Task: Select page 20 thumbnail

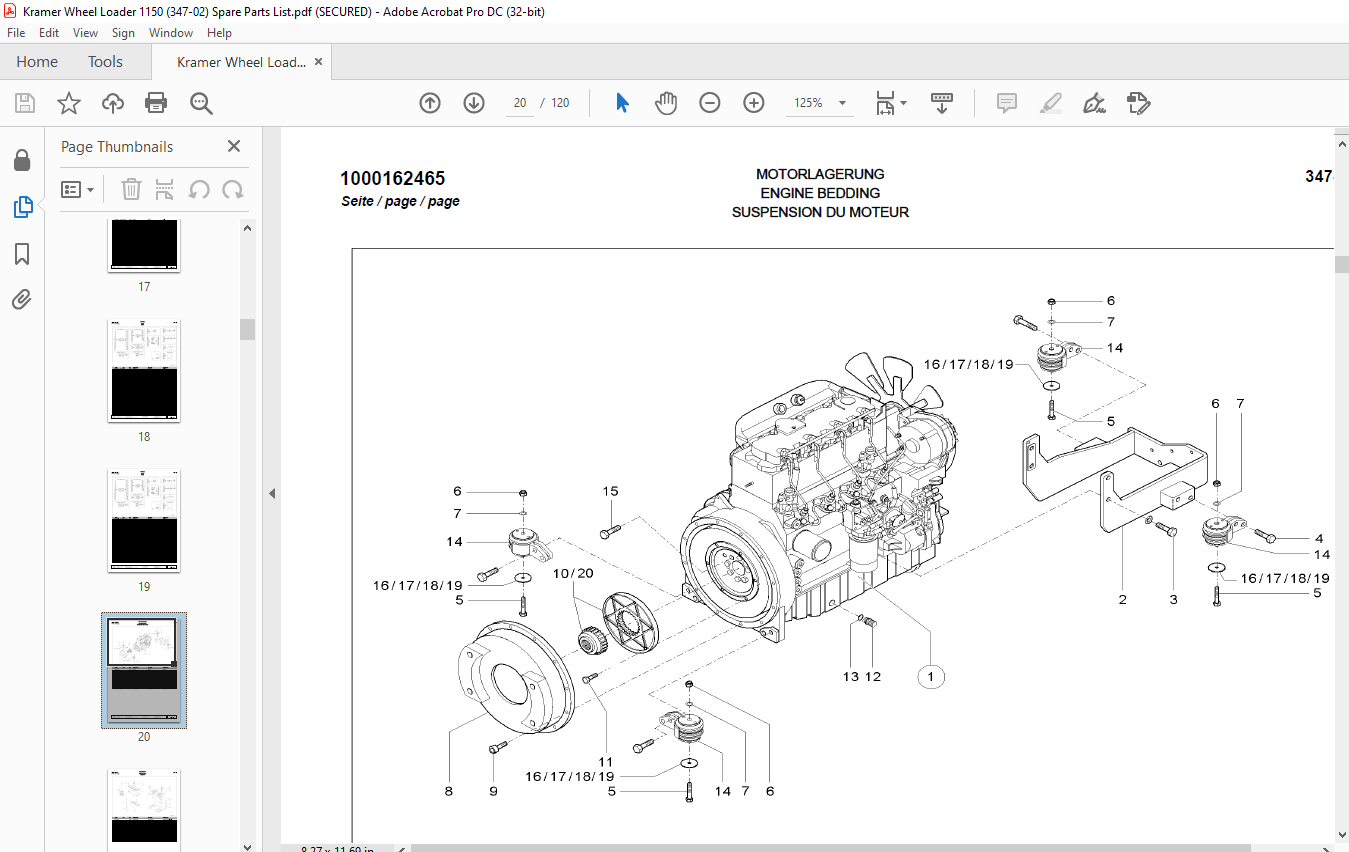Action: click(x=144, y=670)
